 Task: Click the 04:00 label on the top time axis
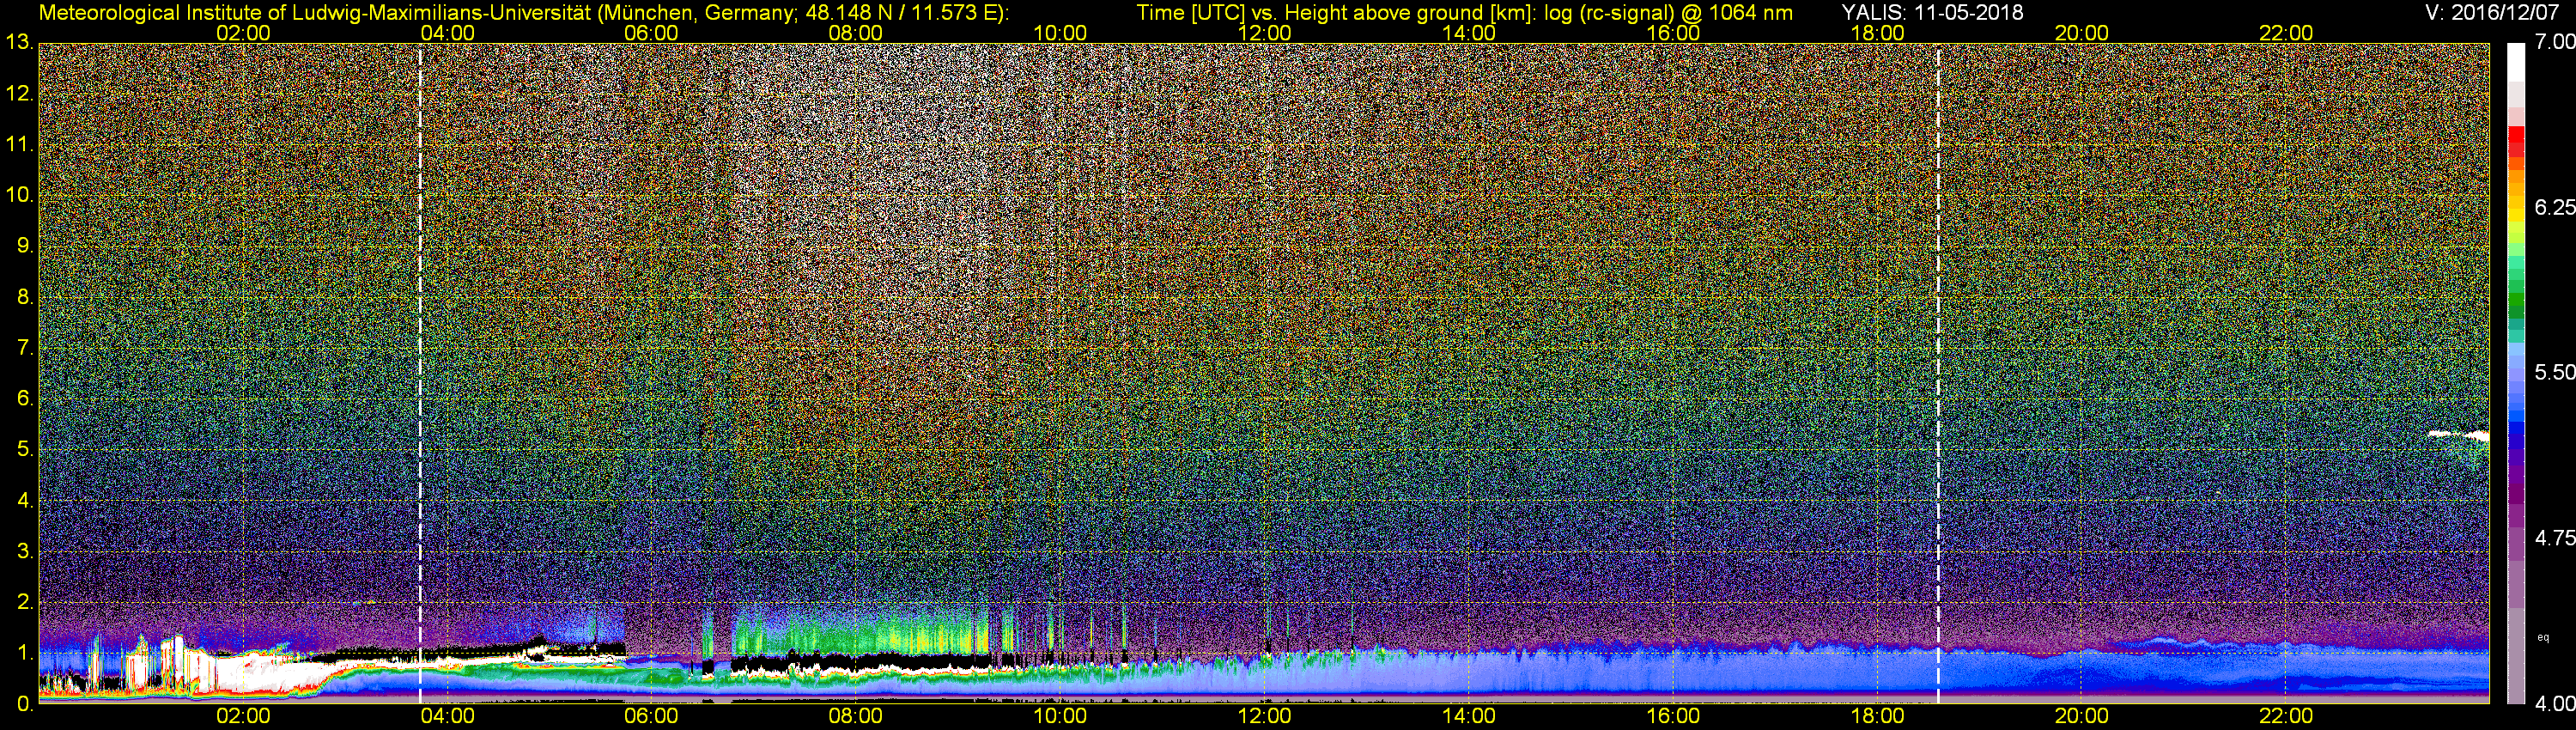pyautogui.click(x=447, y=33)
